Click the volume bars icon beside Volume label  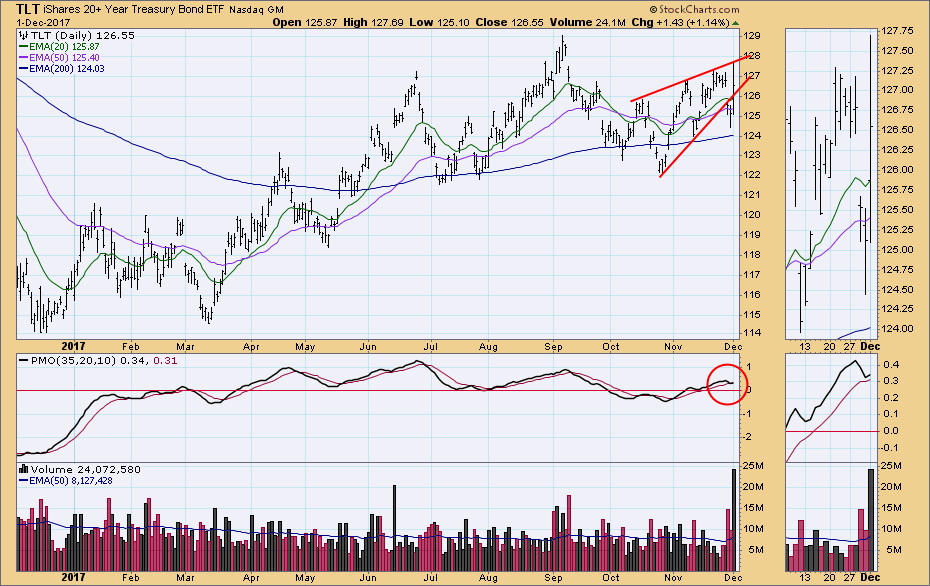[24, 470]
